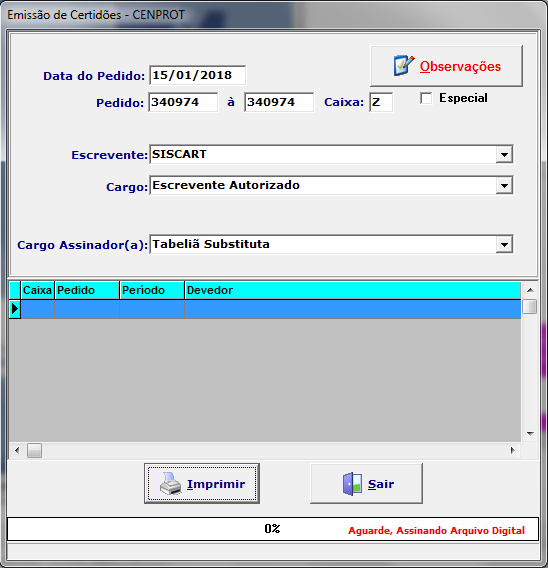Click the door icon on Sair
Image resolution: width=548 pixels, height=570 pixels.
[x=352, y=484]
